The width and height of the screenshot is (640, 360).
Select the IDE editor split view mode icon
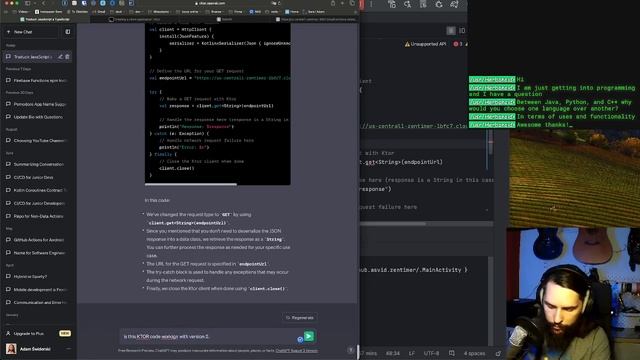point(462,31)
